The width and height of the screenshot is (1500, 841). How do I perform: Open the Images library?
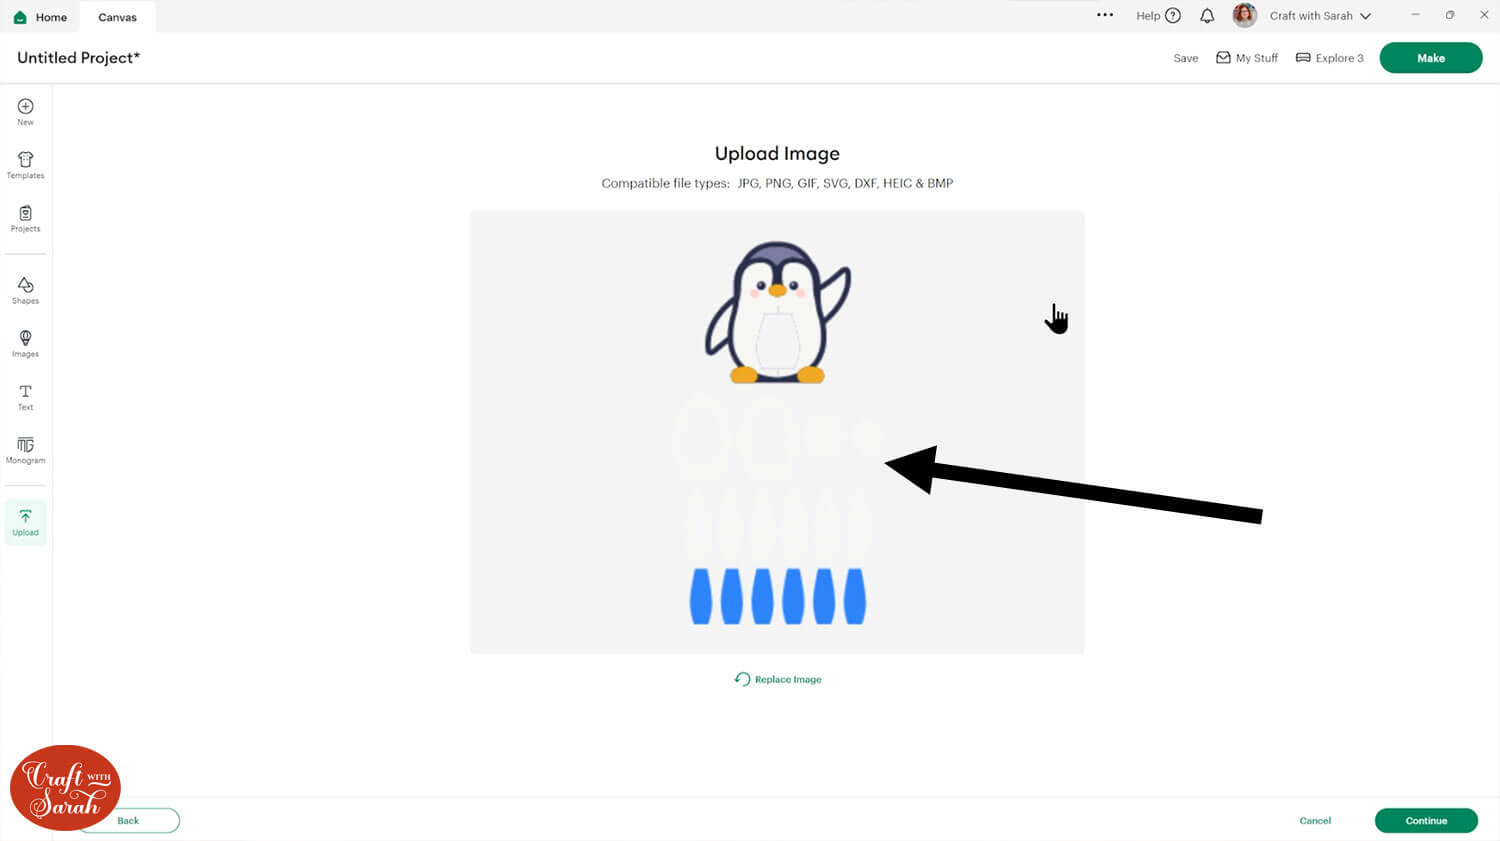25,343
